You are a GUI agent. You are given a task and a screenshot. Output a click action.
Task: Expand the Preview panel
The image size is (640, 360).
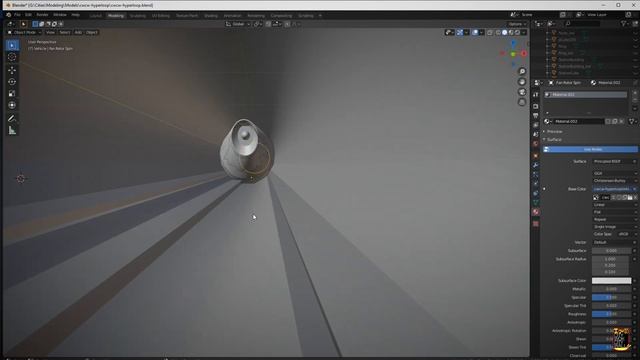(x=553, y=131)
